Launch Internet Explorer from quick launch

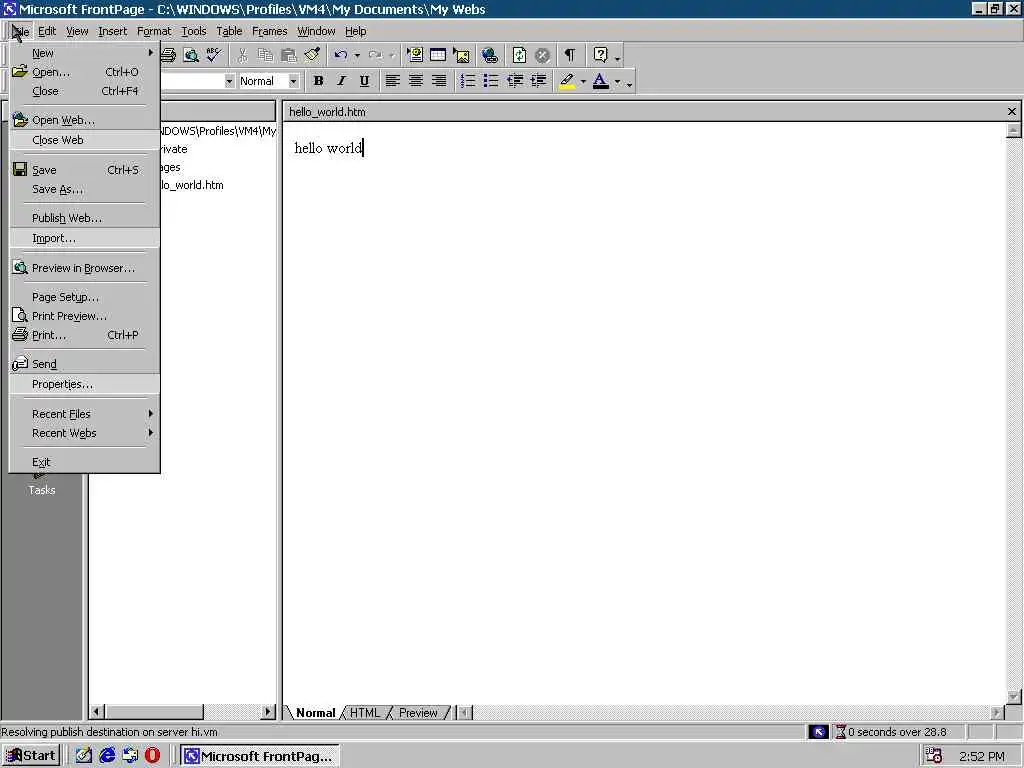(x=107, y=756)
